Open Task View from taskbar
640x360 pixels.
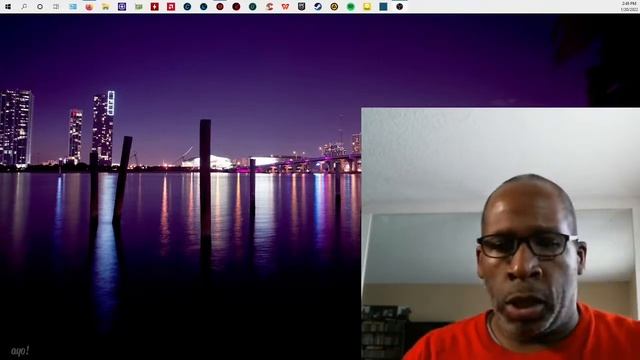pyautogui.click(x=56, y=7)
